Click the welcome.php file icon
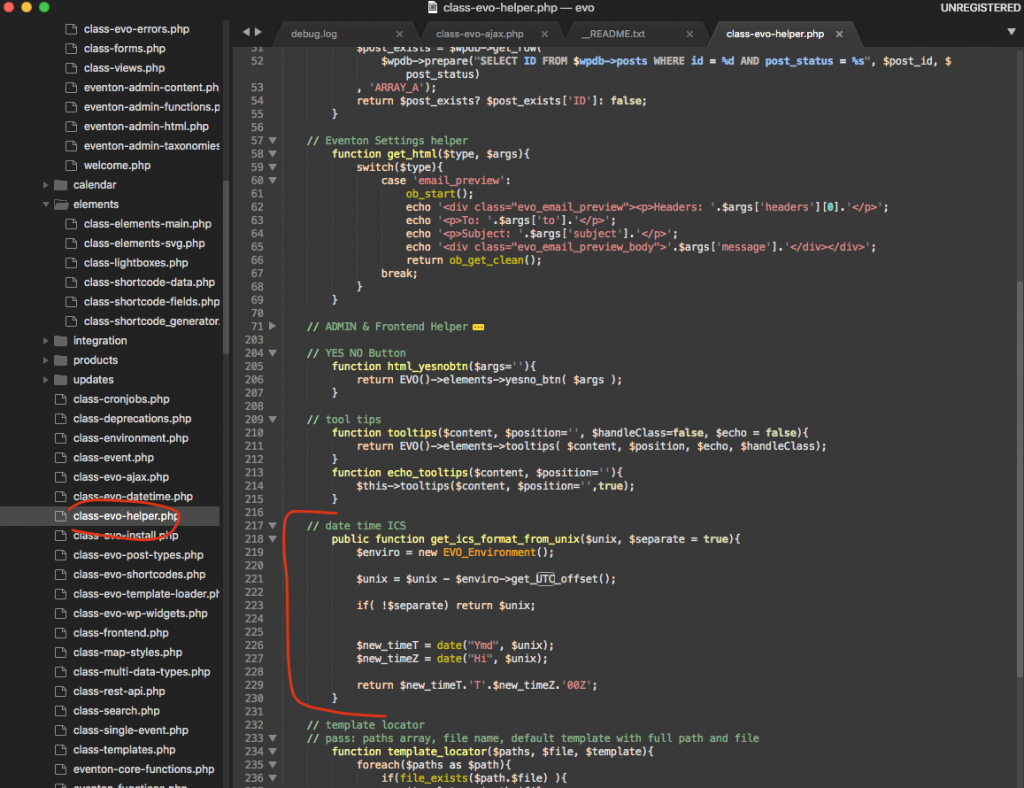This screenshot has height=788, width=1024. coord(71,165)
